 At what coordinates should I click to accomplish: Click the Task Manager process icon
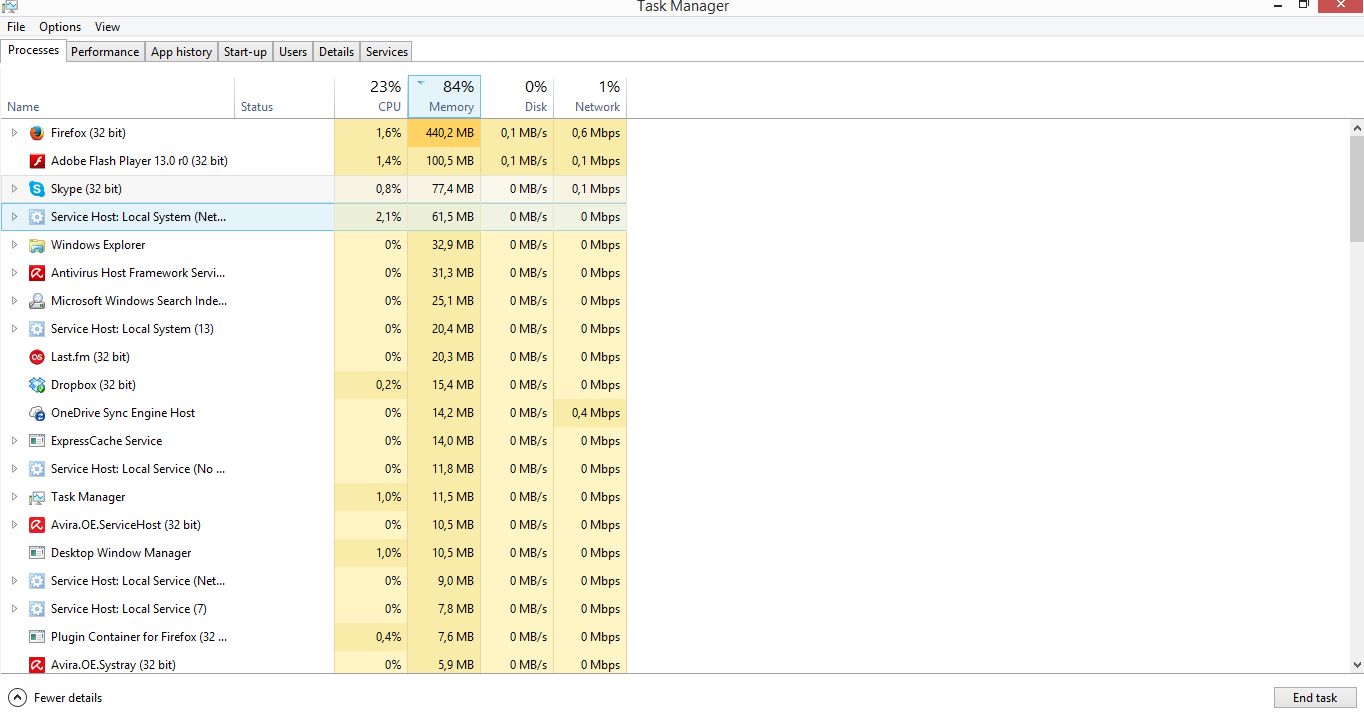click(37, 497)
